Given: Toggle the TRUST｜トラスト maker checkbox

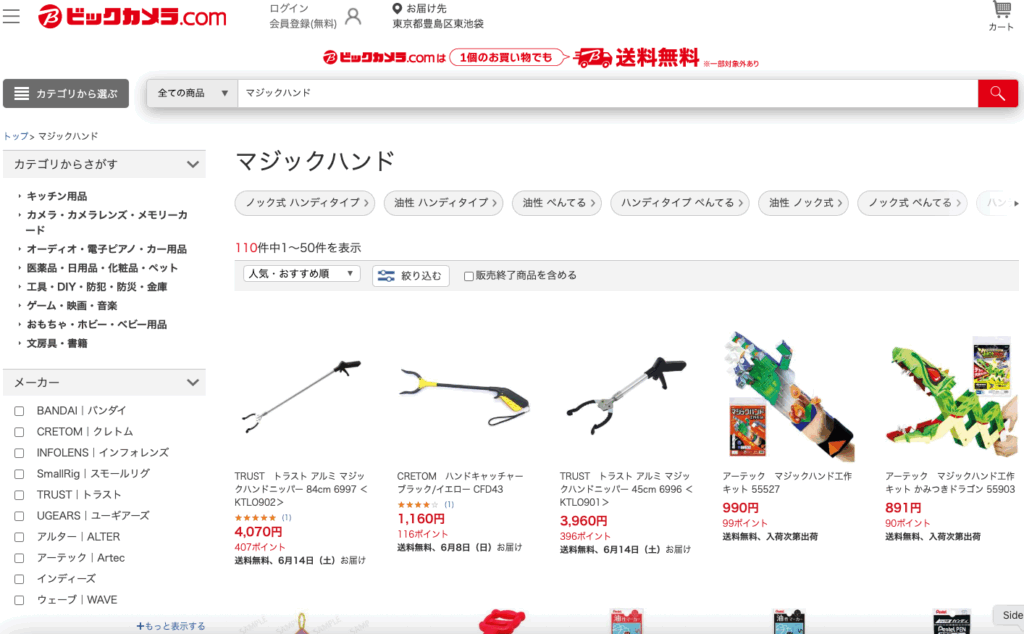Looking at the screenshot, I should [19, 495].
